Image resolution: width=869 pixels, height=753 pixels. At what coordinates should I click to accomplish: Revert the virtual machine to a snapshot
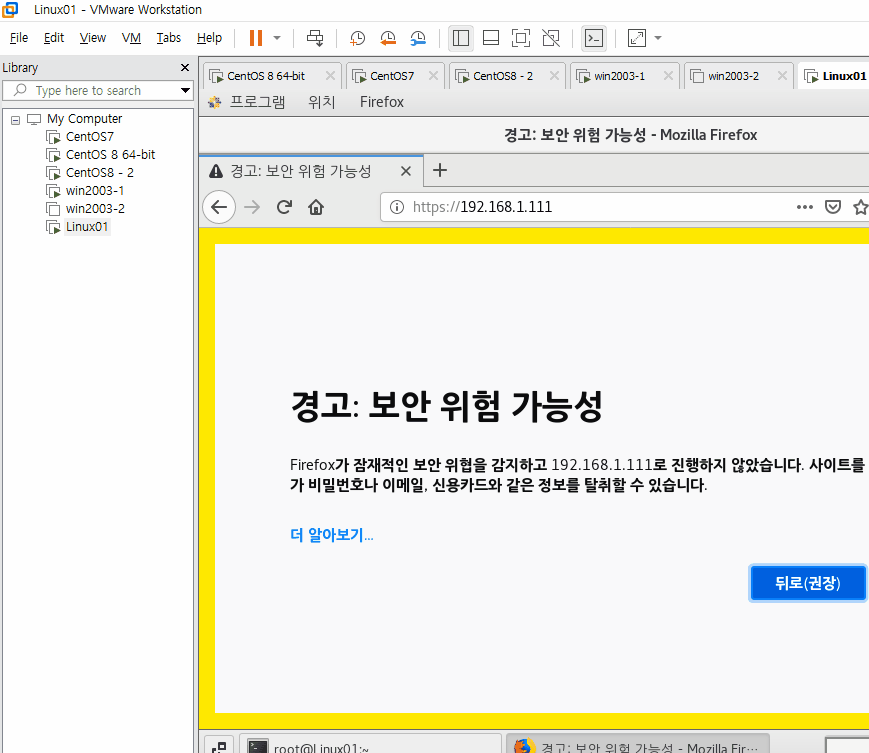388,38
